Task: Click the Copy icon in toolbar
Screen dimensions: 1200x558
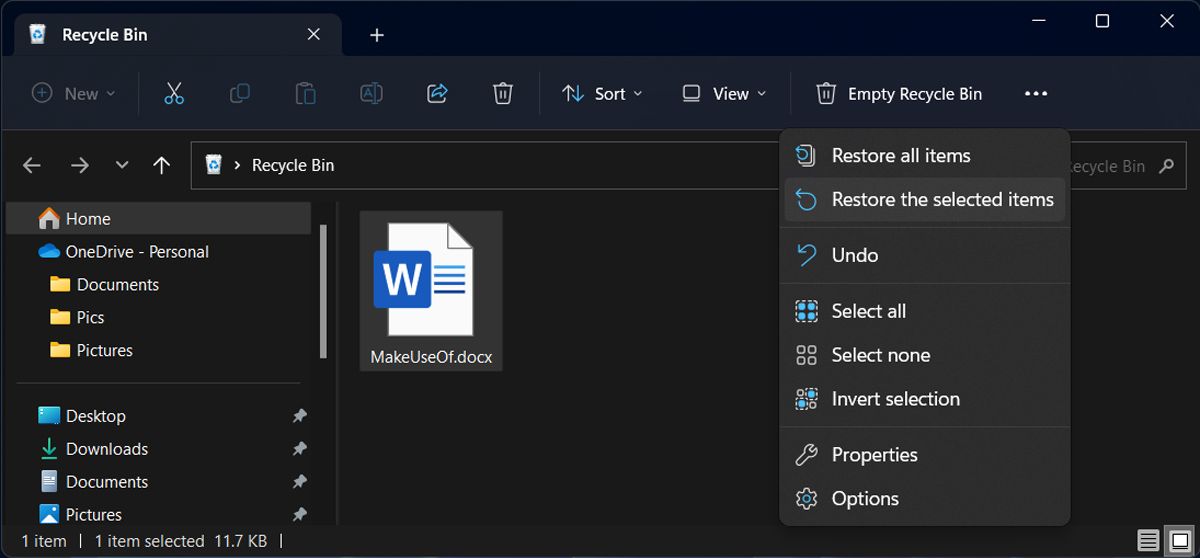Action: pos(240,93)
